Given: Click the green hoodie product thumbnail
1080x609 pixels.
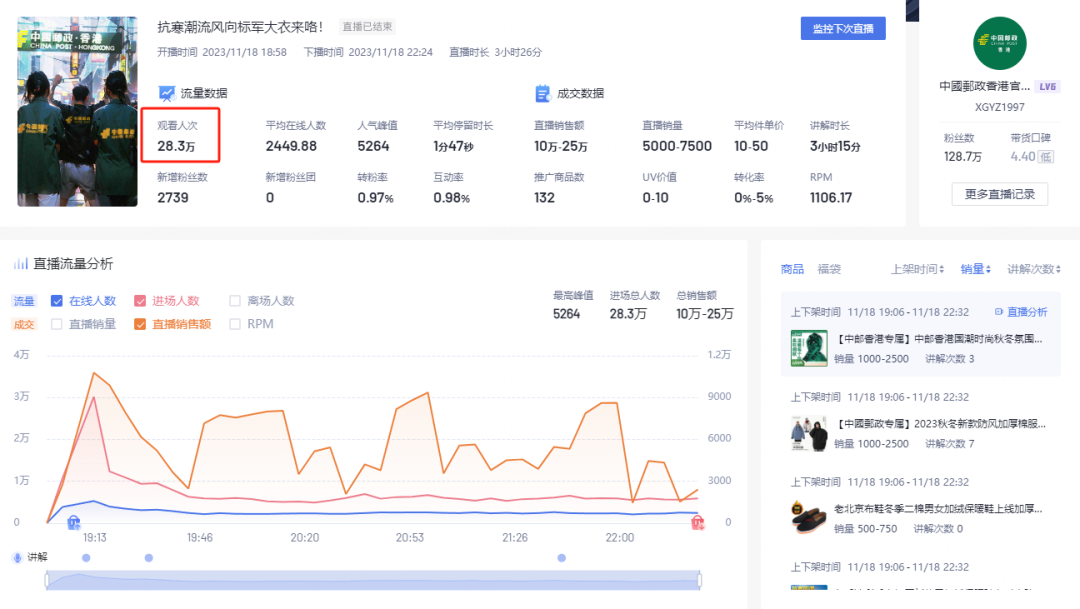Looking at the screenshot, I should click(809, 348).
